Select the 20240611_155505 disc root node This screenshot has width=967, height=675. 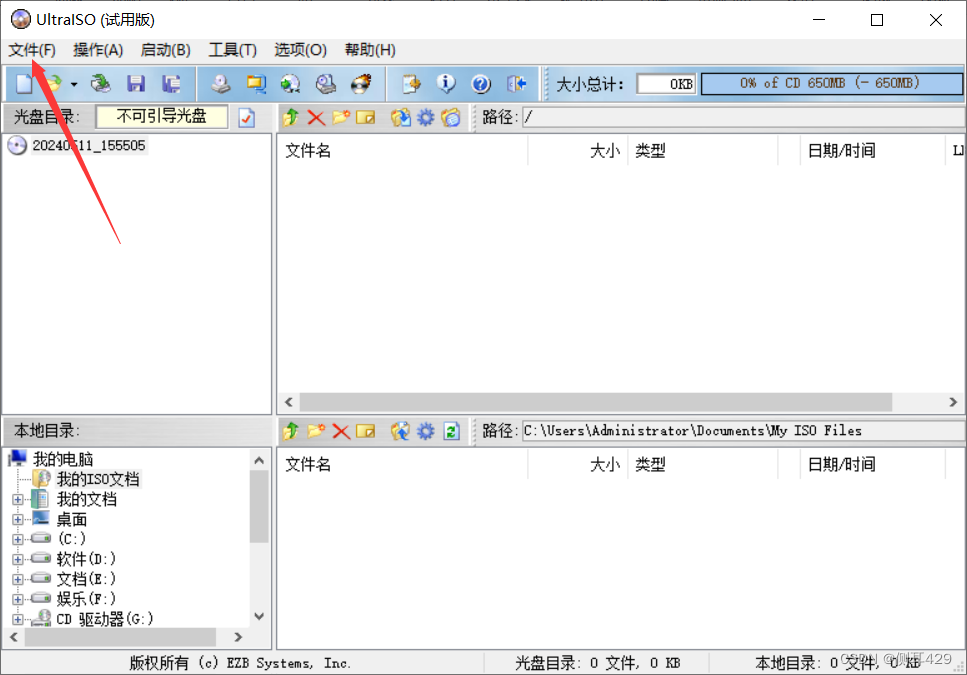[x=88, y=145]
